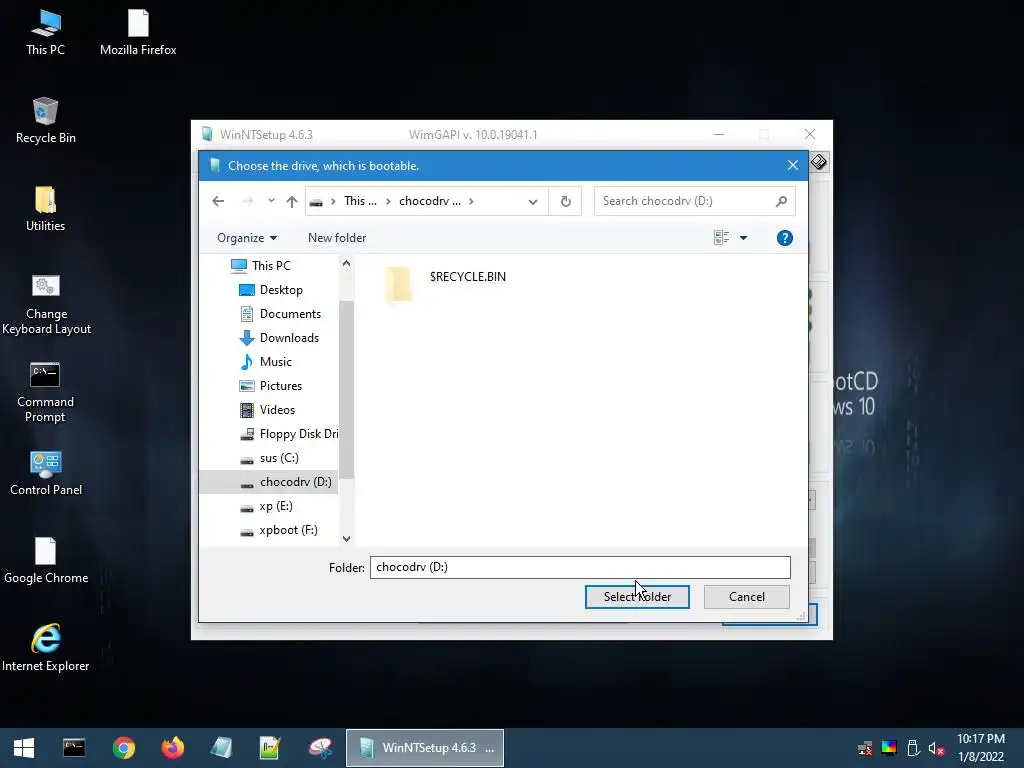
Task: Click the search magnifier icon
Action: click(781, 201)
